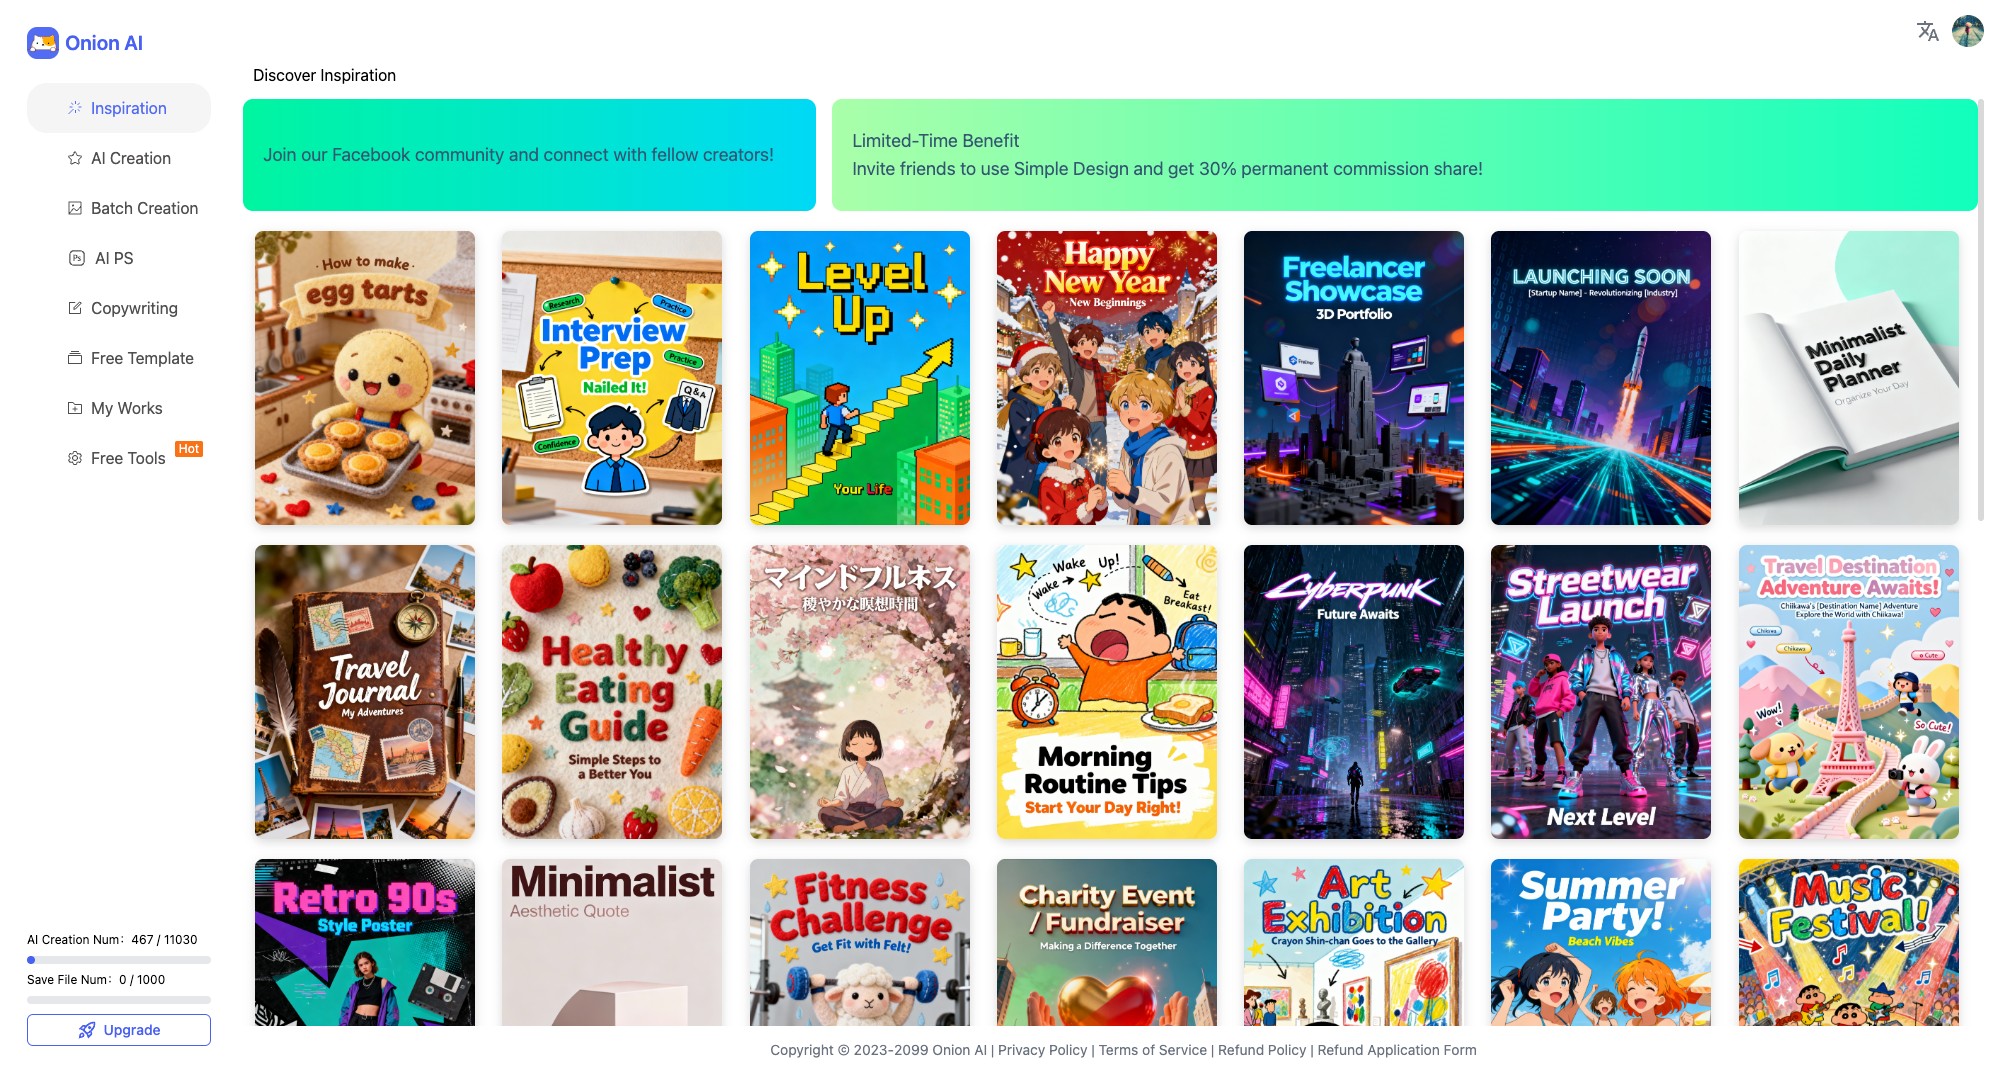Open the language translation icon

1927,31
